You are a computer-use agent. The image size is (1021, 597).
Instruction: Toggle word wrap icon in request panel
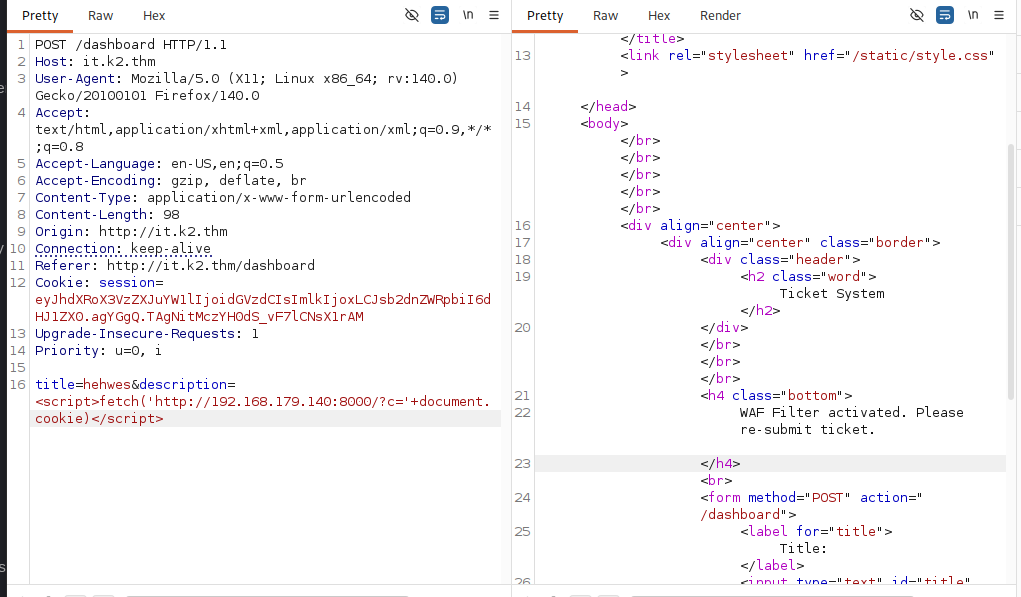pos(440,15)
